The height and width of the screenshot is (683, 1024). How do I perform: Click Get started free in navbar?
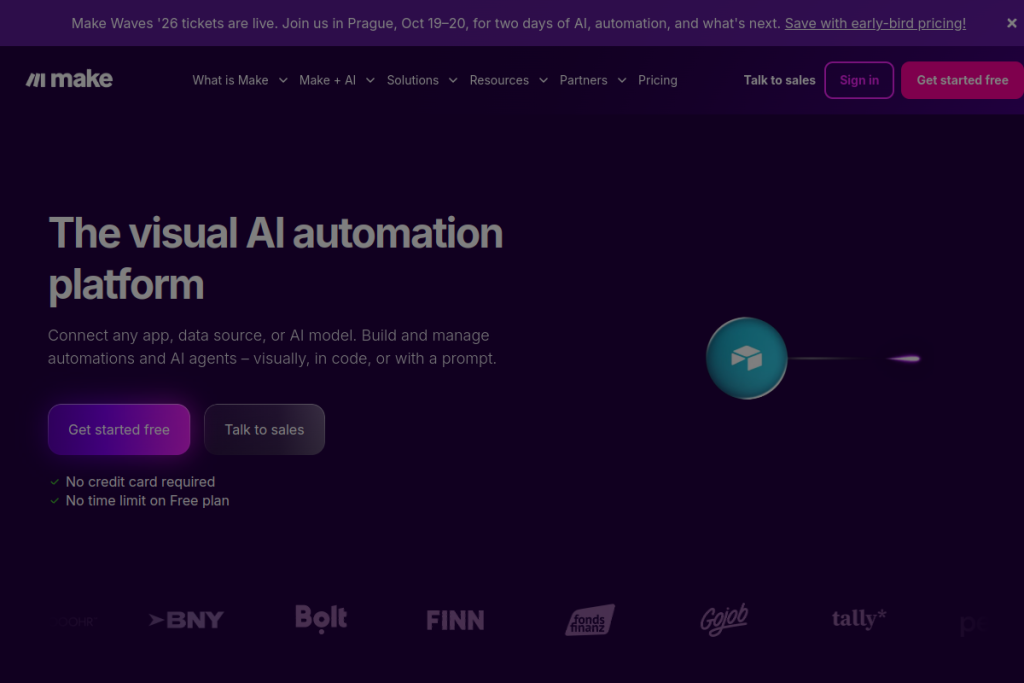coord(962,80)
